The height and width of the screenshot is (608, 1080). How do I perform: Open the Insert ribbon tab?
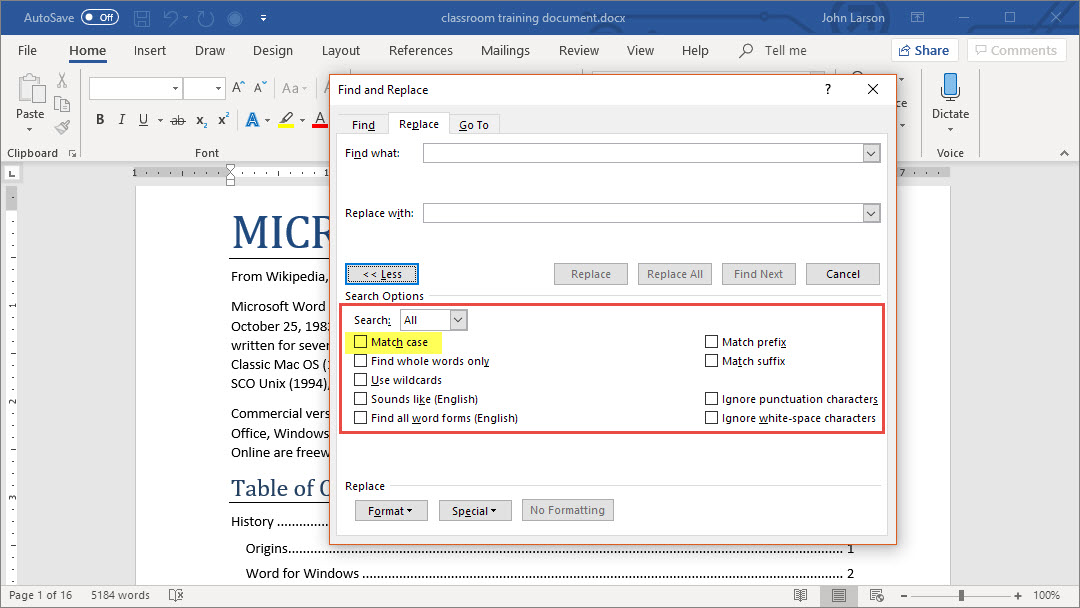(x=150, y=51)
